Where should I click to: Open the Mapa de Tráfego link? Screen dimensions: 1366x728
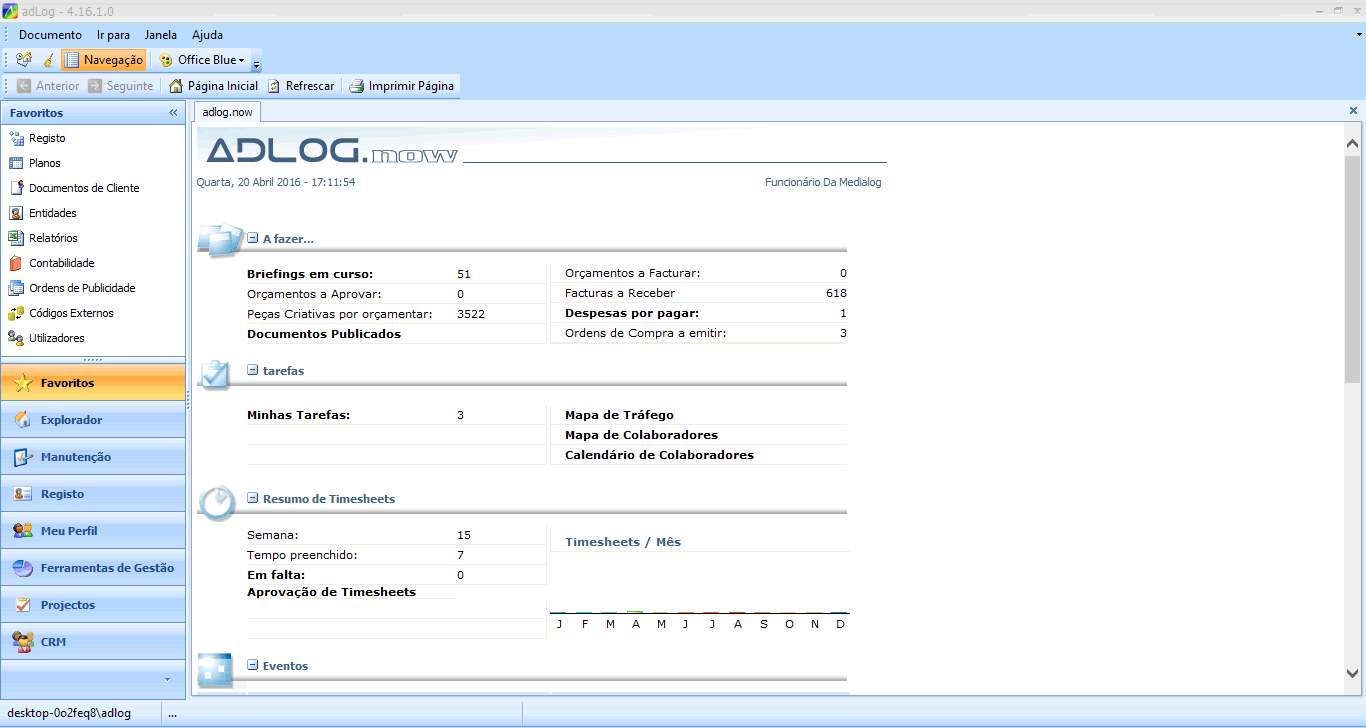[619, 415]
